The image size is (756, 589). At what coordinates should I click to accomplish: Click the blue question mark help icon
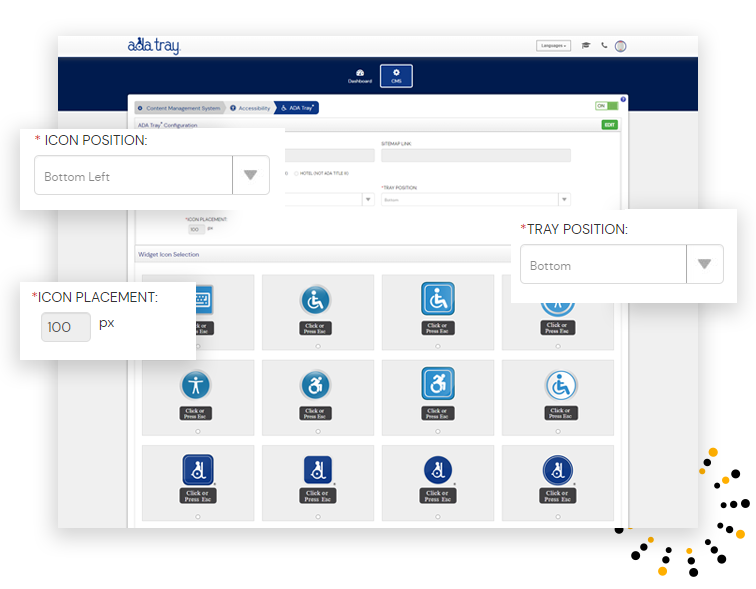tap(623, 99)
